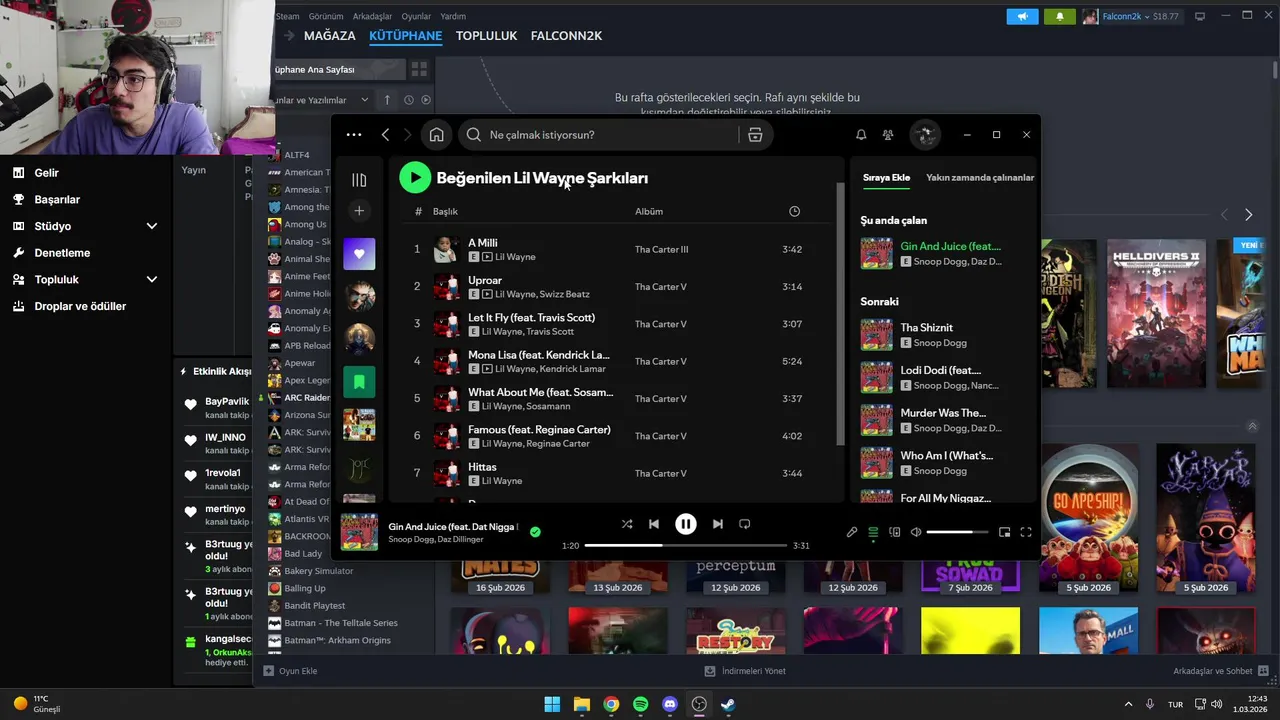The width and height of the screenshot is (1280, 720).
Task: Collapse the Spotify library sidebar icon
Action: (359, 180)
